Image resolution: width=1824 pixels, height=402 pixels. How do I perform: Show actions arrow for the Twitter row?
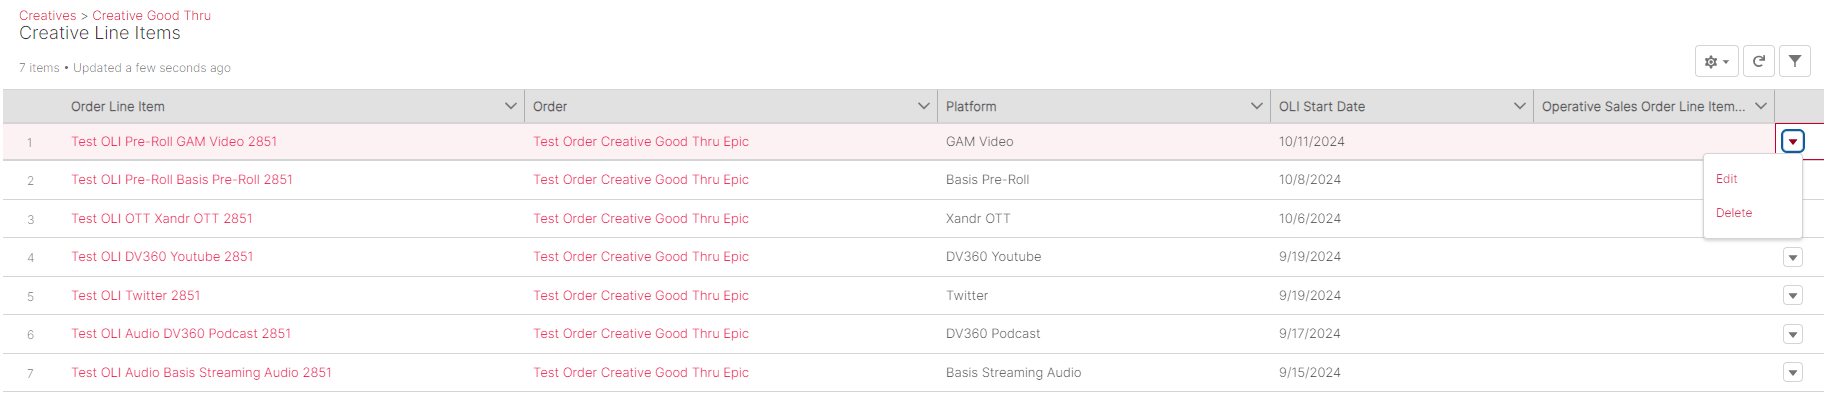1793,296
